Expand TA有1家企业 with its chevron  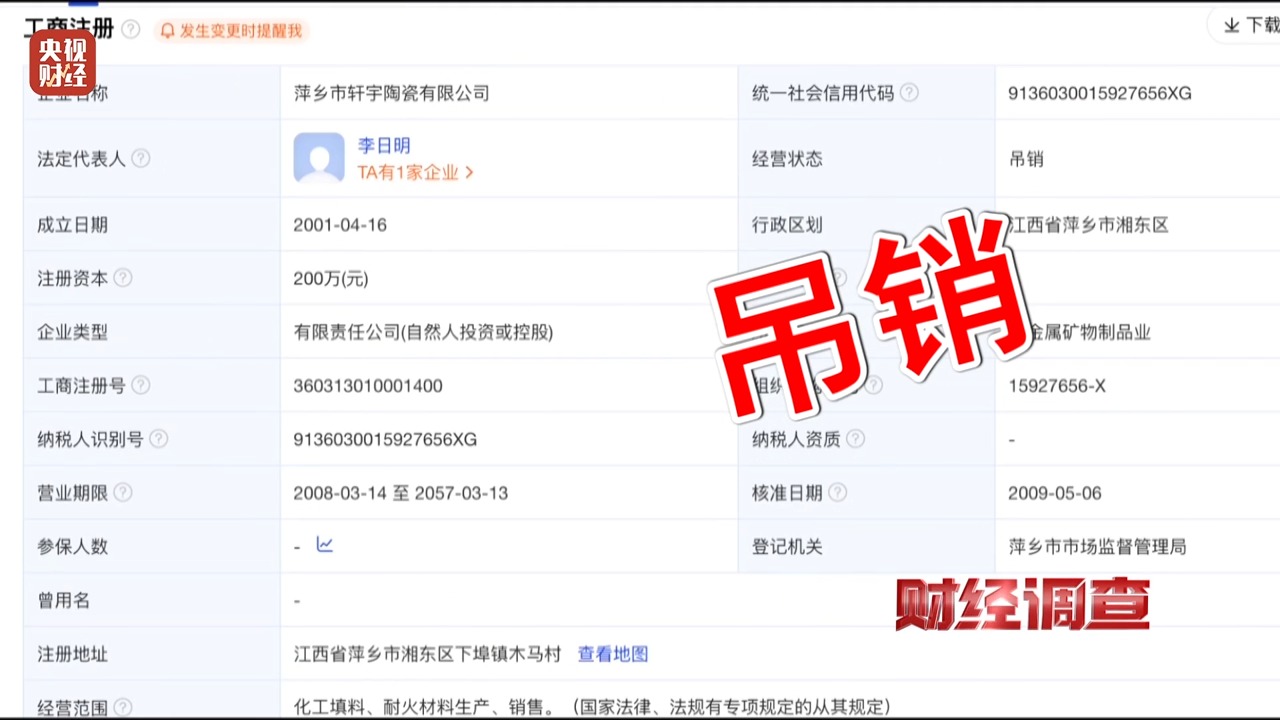(470, 172)
